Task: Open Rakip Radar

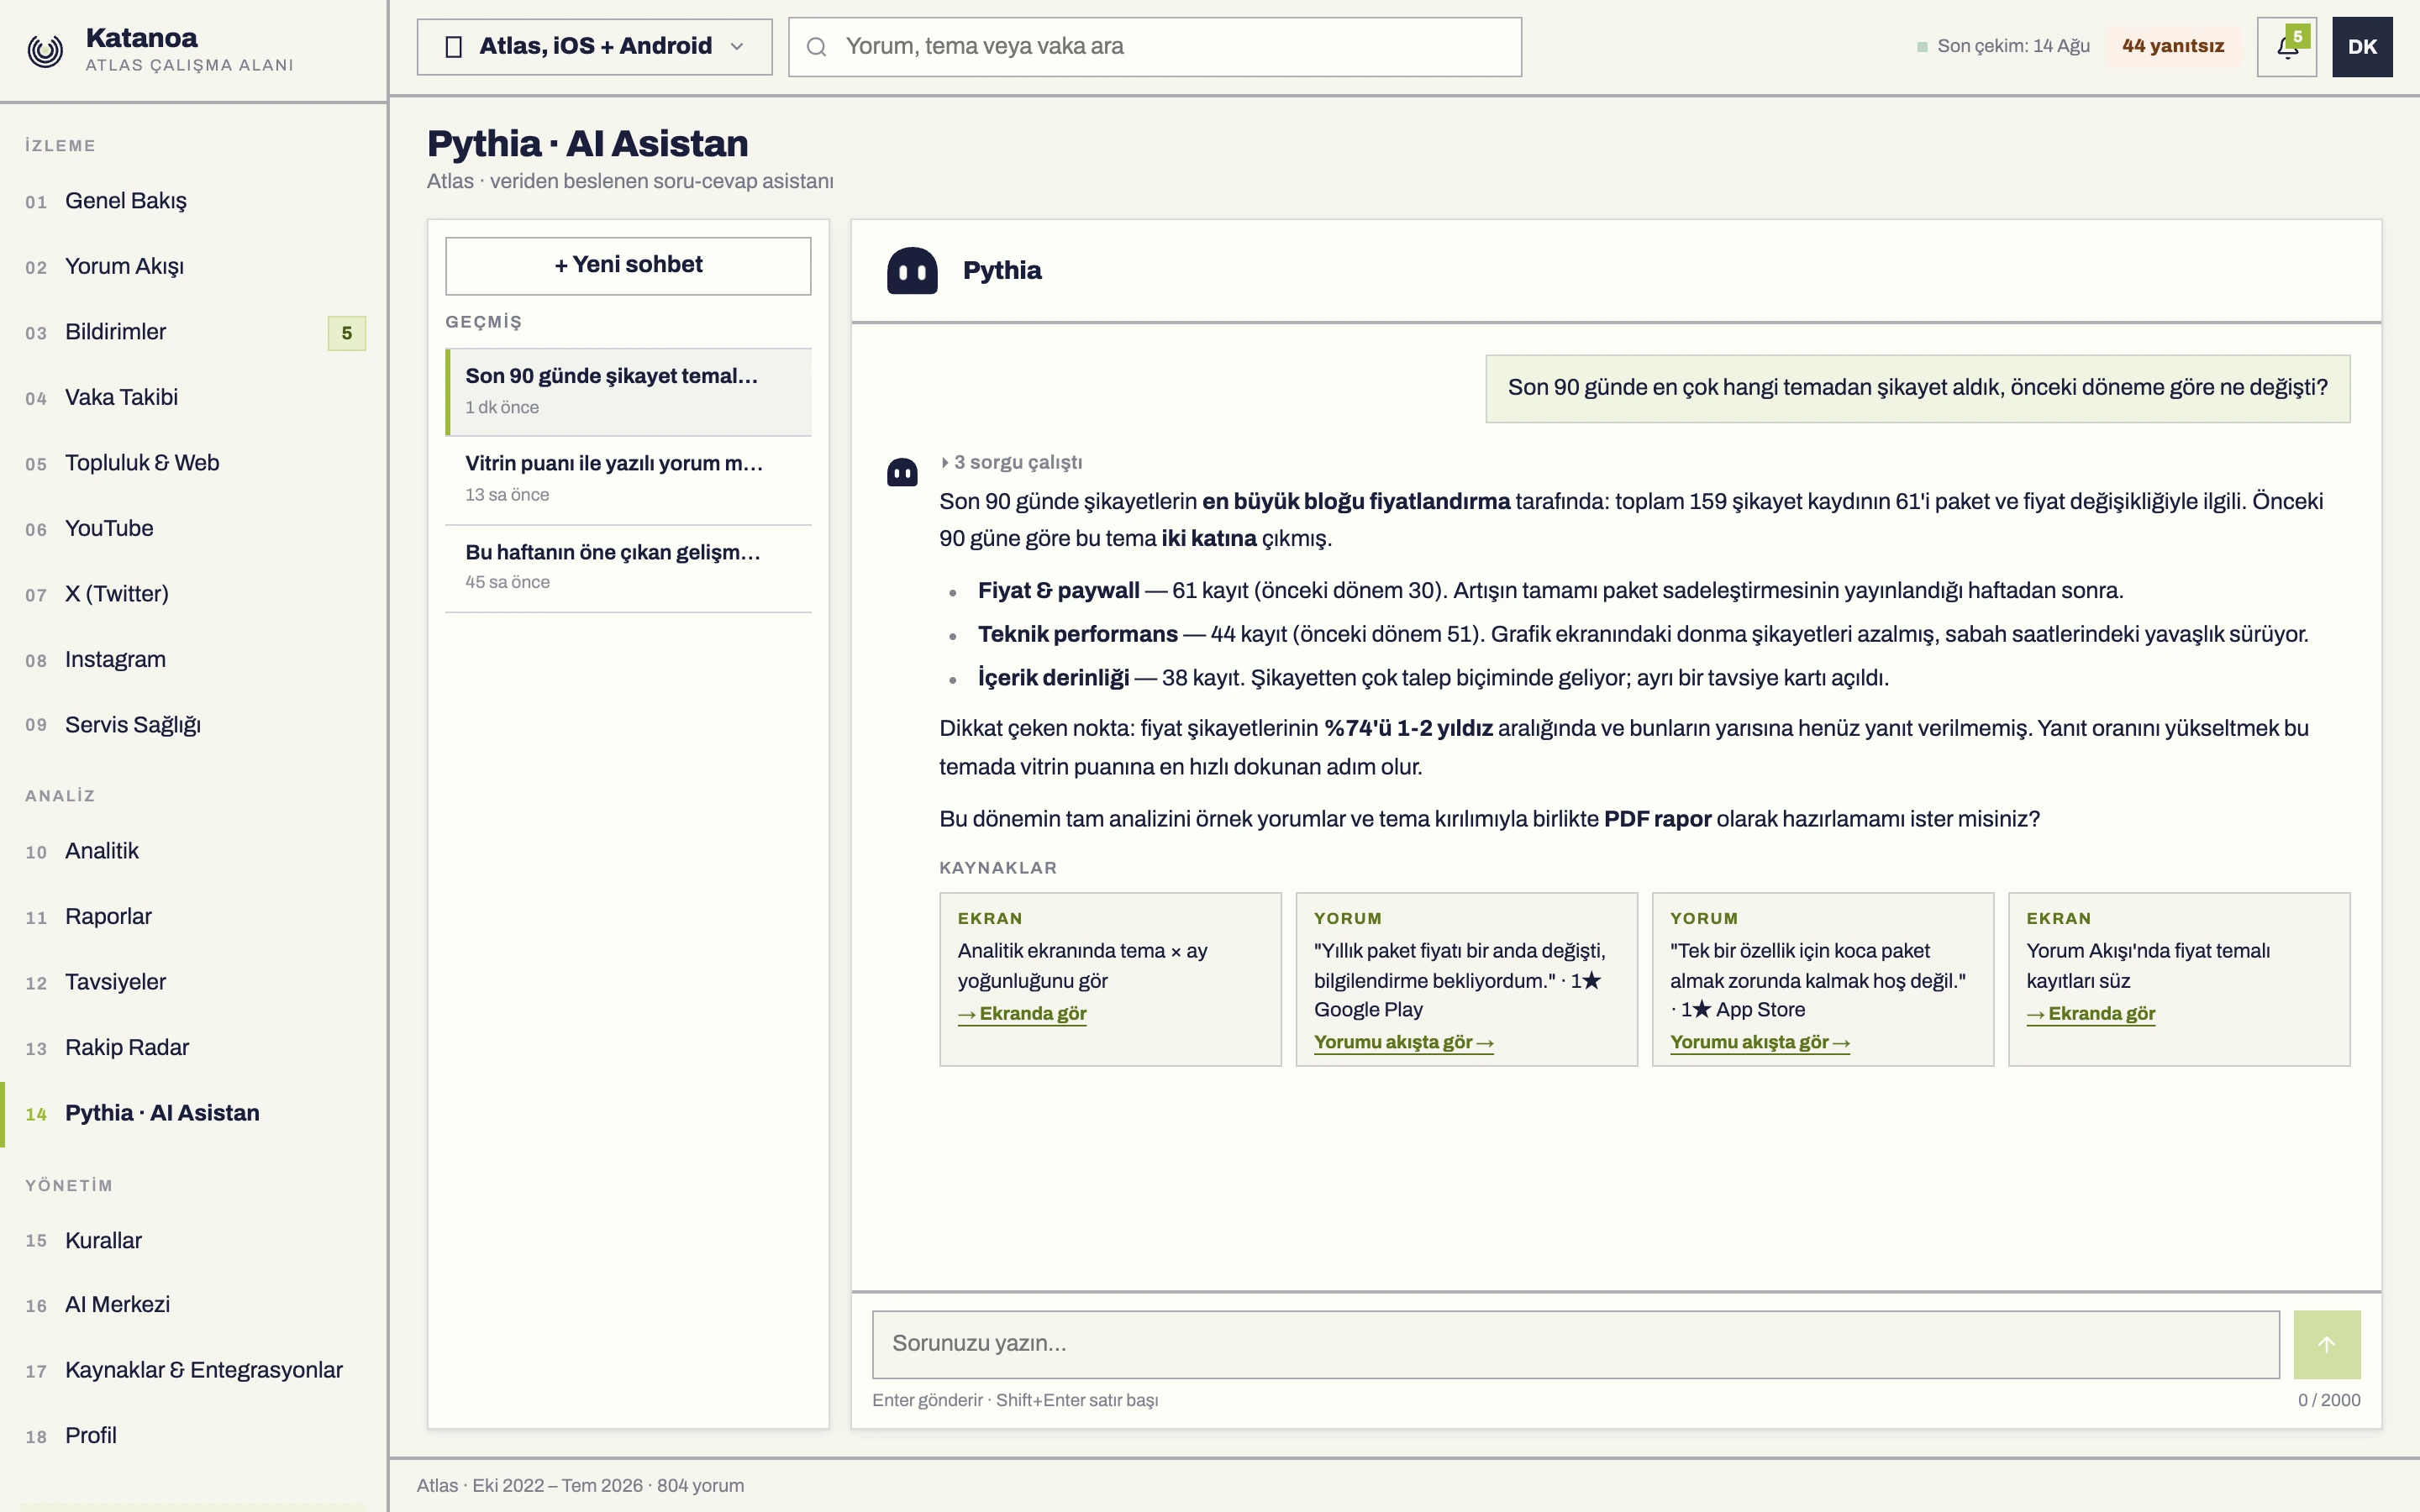Action: pos(194,1048)
